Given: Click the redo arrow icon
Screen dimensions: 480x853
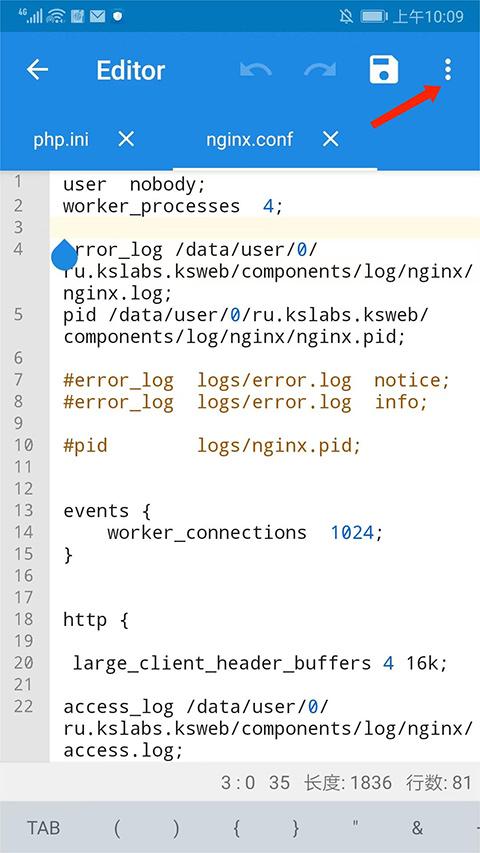Looking at the screenshot, I should (321, 70).
